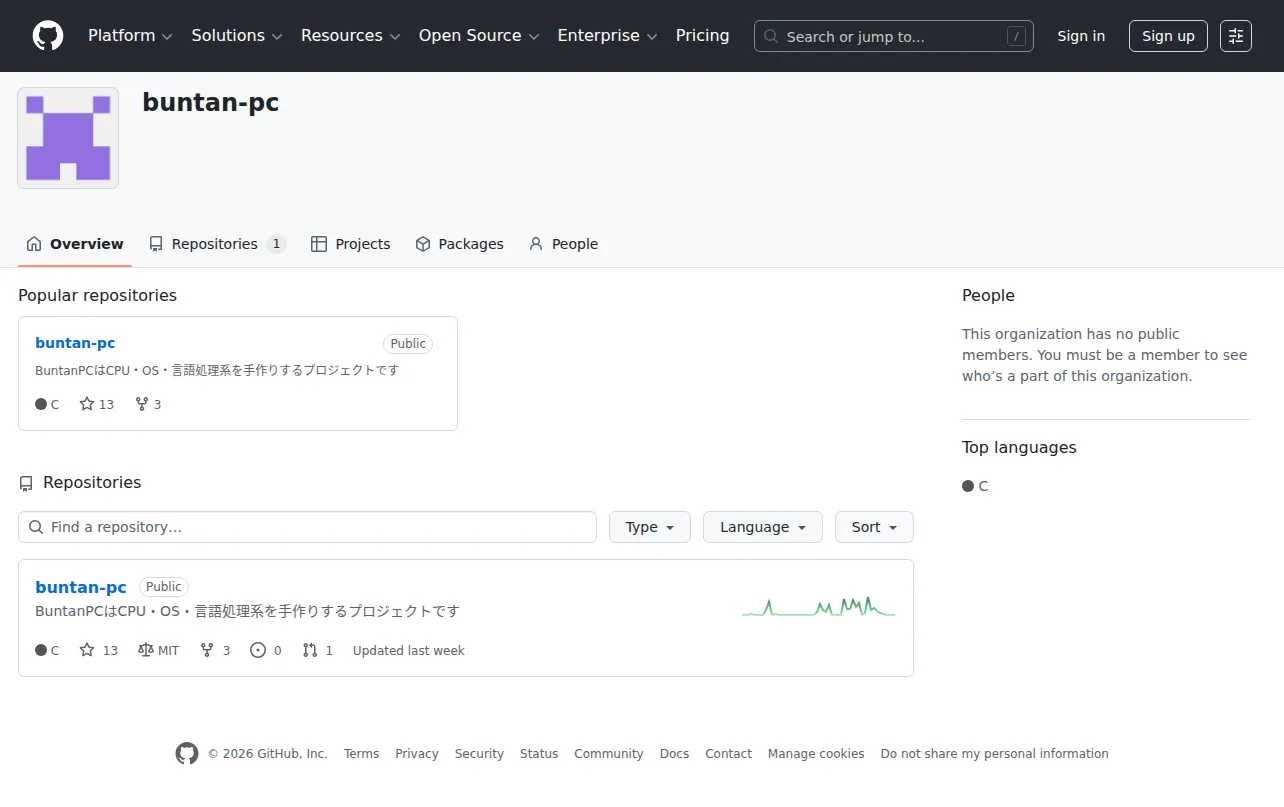Click the Top languages heading
1284x807 pixels.
click(1019, 447)
